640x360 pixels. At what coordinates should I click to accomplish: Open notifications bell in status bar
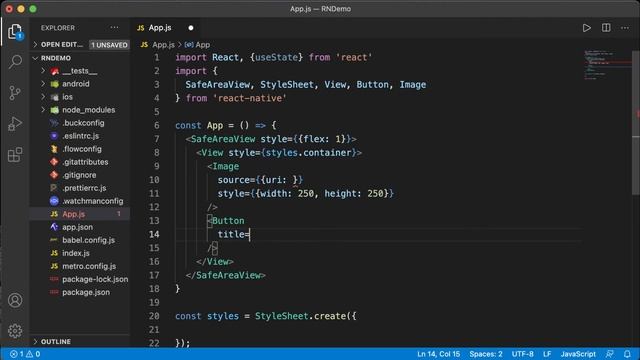[627, 354]
